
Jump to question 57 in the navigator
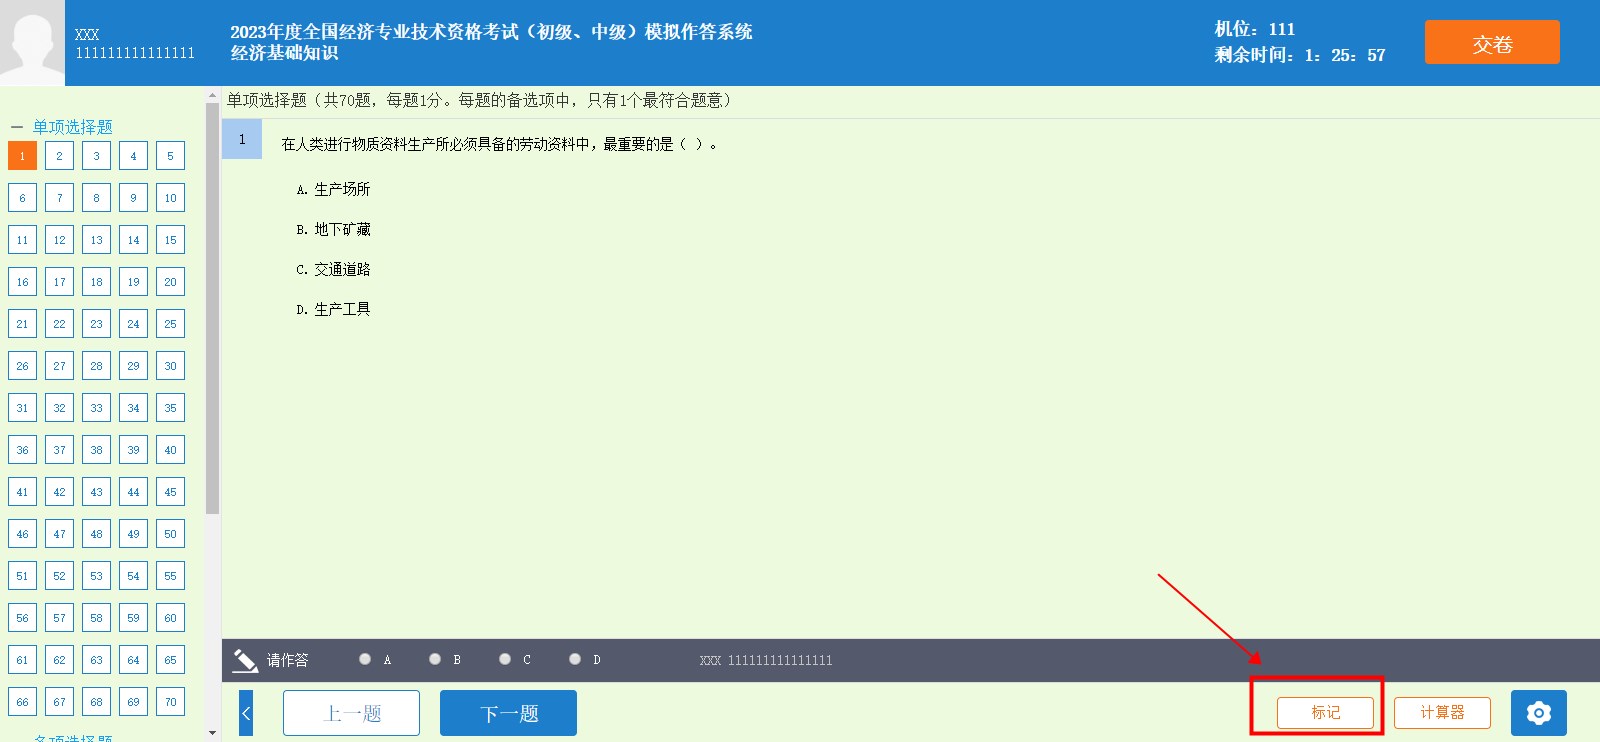pyautogui.click(x=59, y=618)
